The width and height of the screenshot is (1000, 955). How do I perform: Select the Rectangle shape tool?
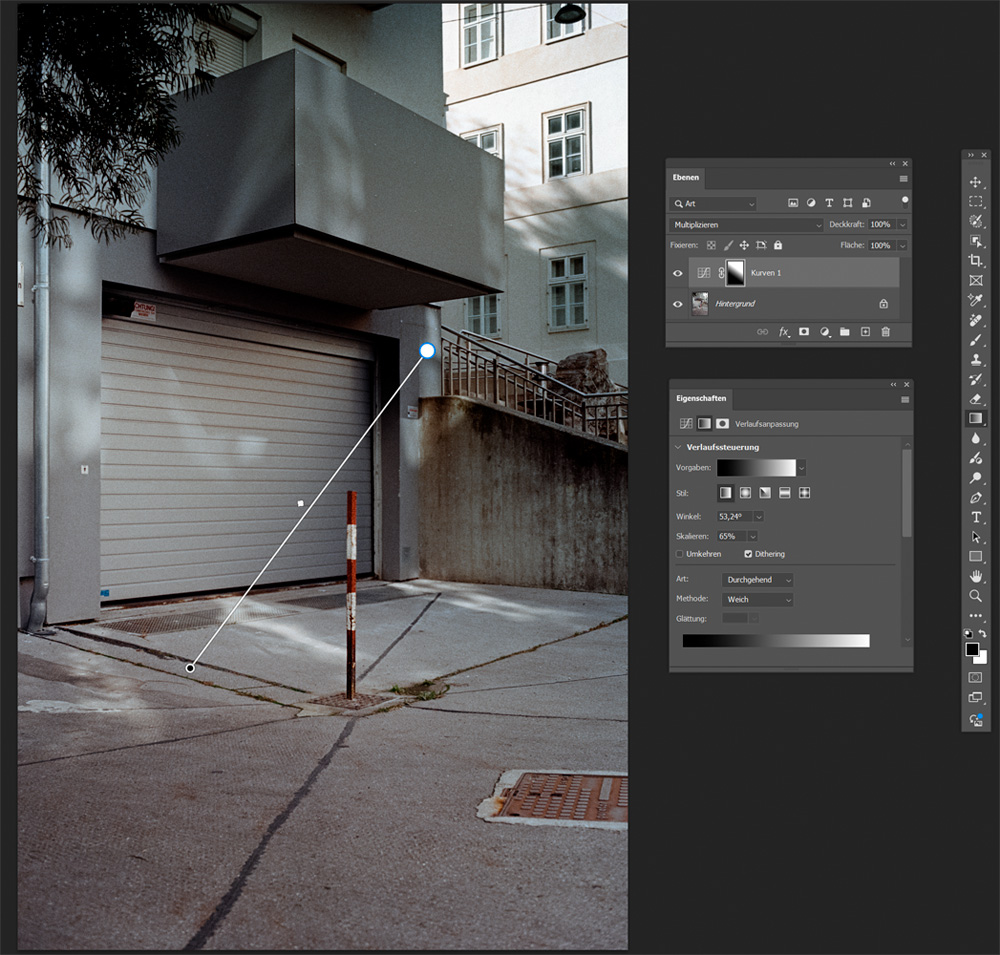coord(975,556)
